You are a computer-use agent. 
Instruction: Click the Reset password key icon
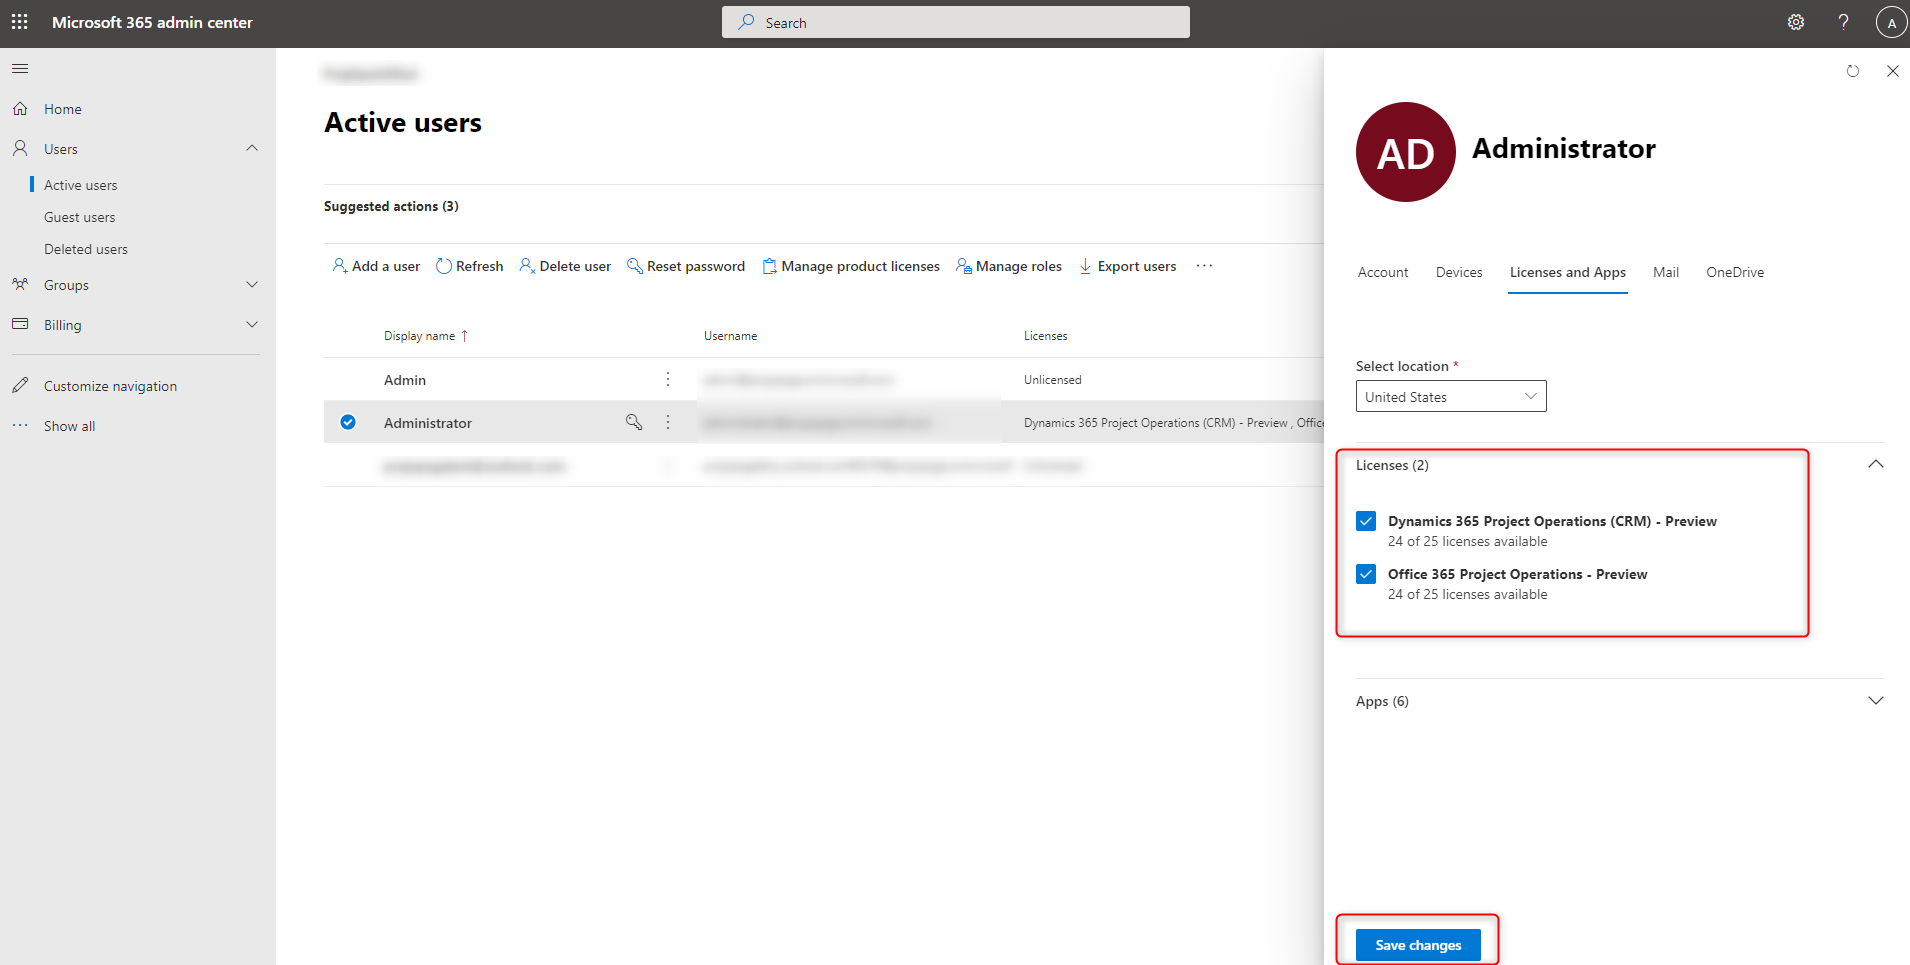tap(634, 265)
